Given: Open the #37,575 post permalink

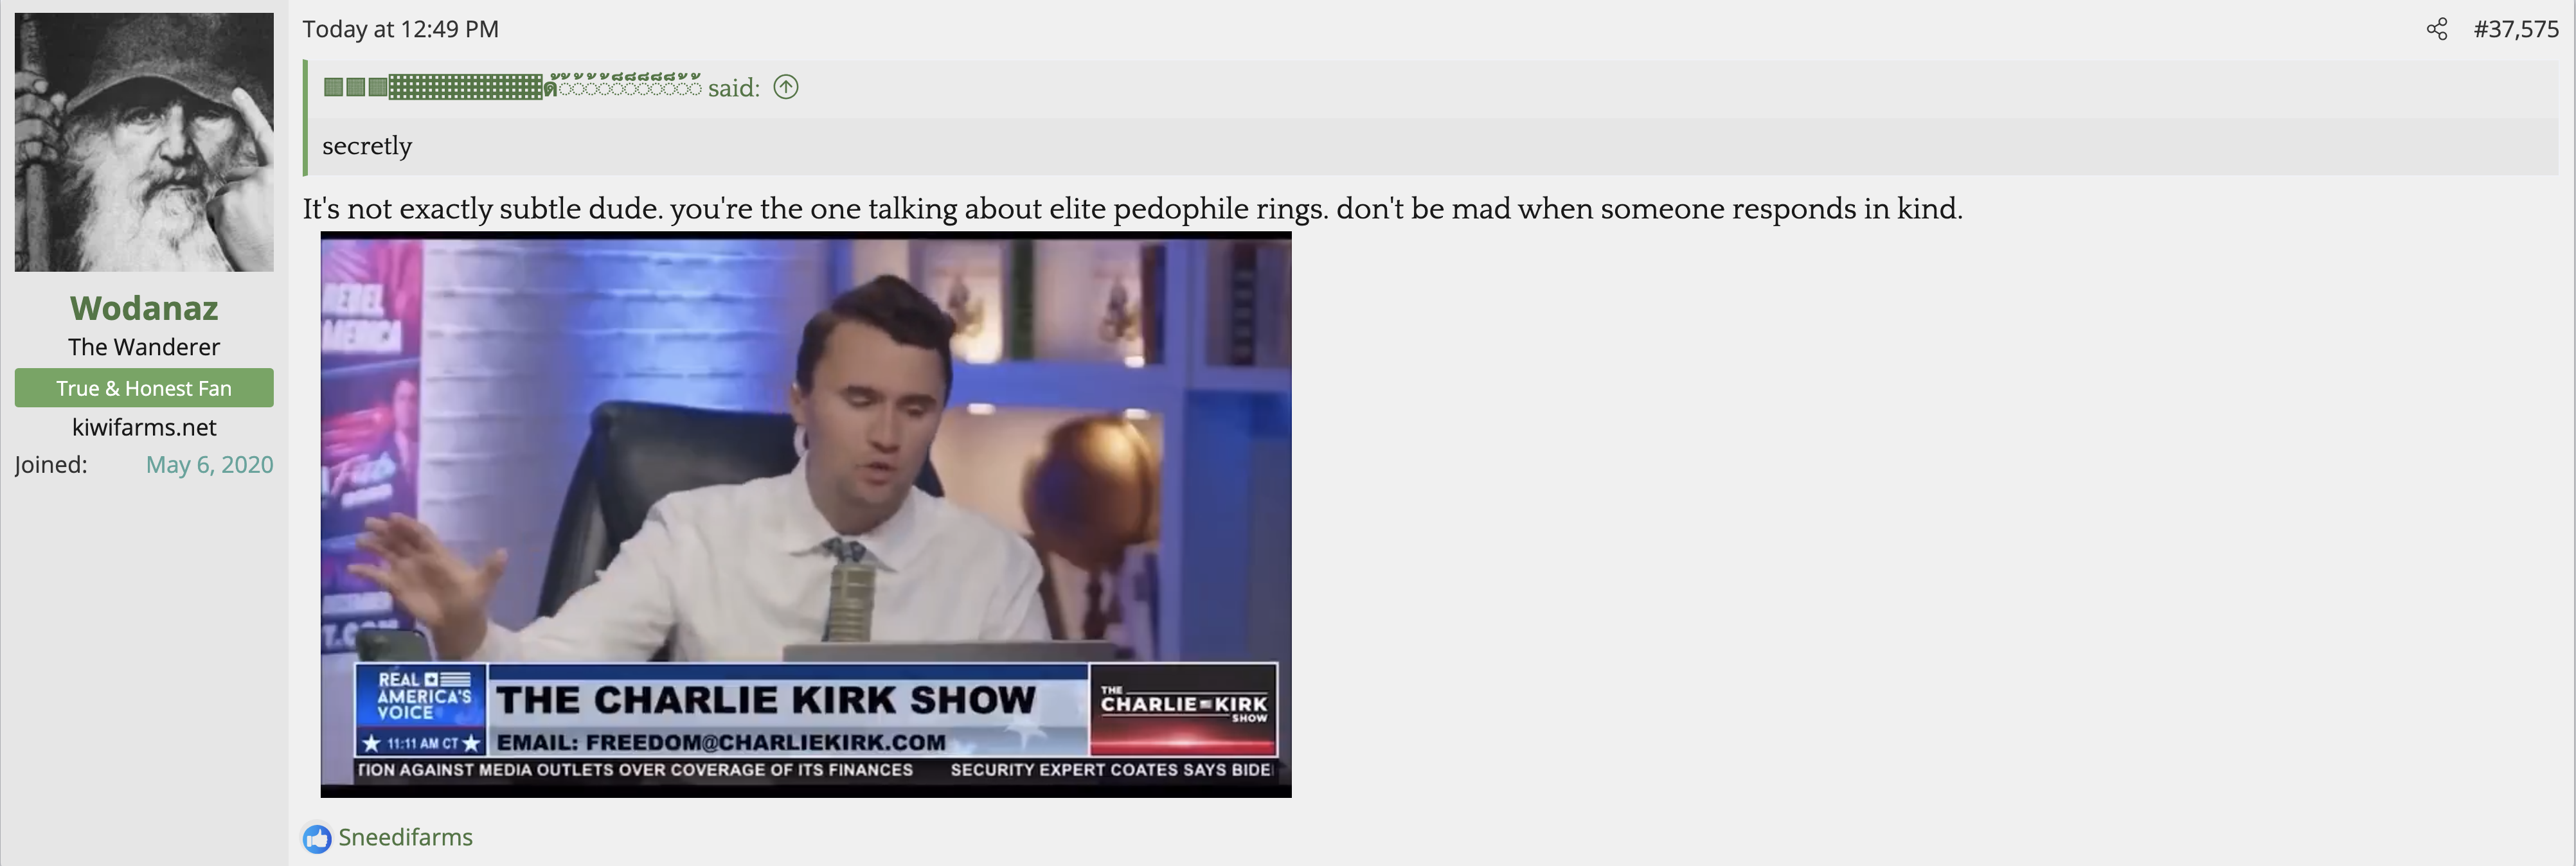Looking at the screenshot, I should click(2516, 29).
